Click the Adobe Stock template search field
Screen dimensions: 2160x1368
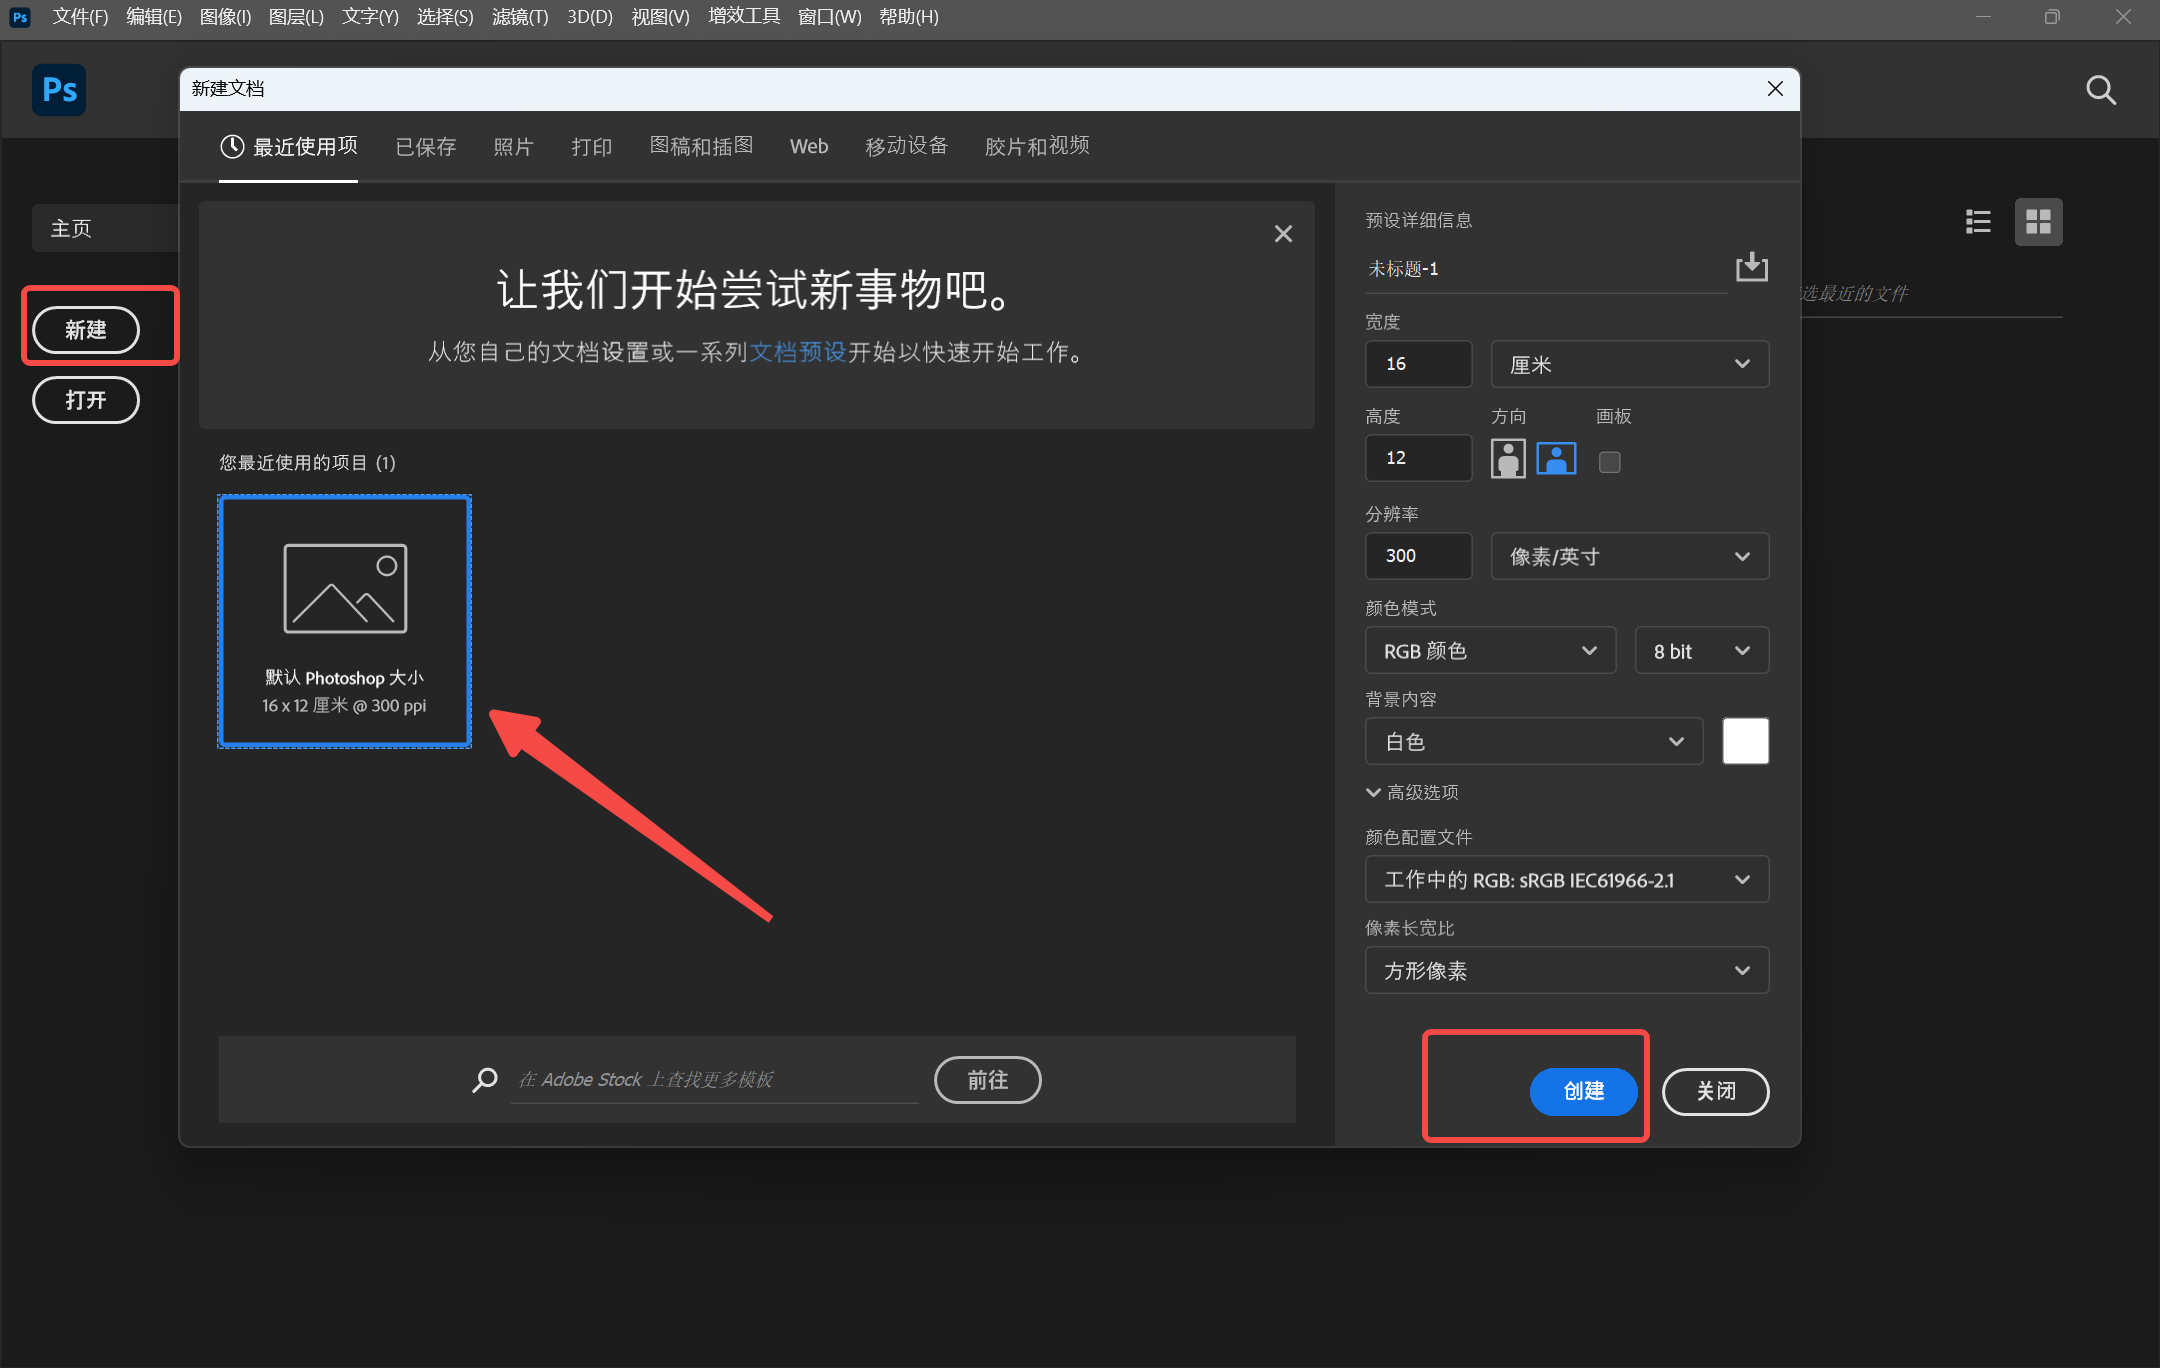tap(715, 1080)
